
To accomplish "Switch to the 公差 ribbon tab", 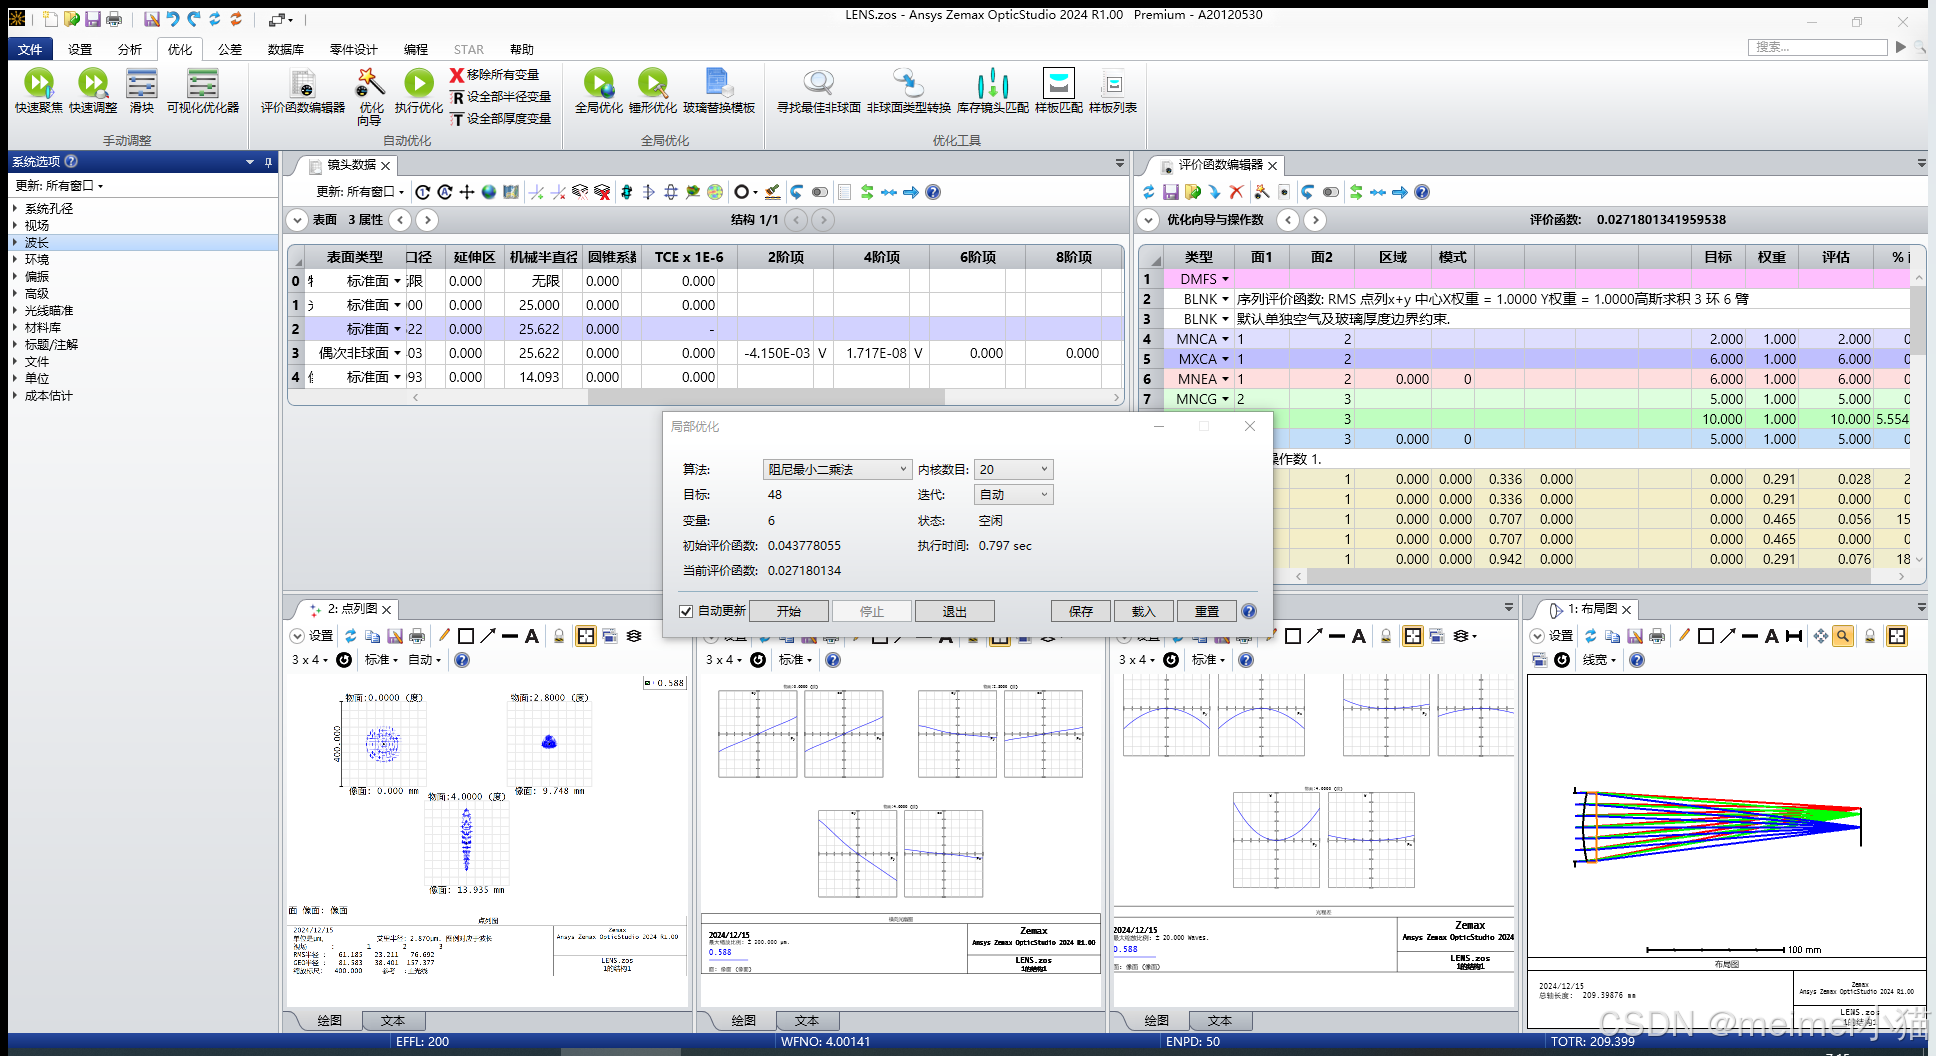I will [x=230, y=49].
